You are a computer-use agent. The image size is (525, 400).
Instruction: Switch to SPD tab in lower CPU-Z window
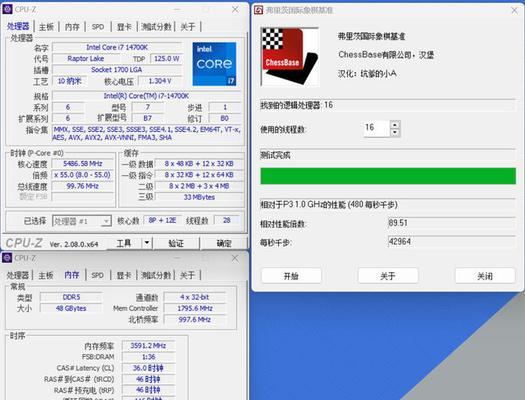97,275
